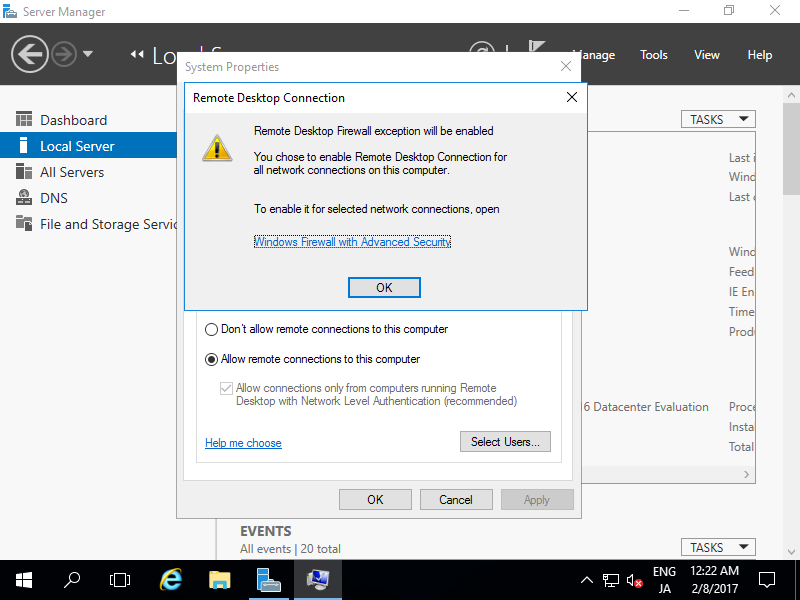The image size is (800, 600).
Task: Select Allow remote connections to this computer
Action: point(210,358)
